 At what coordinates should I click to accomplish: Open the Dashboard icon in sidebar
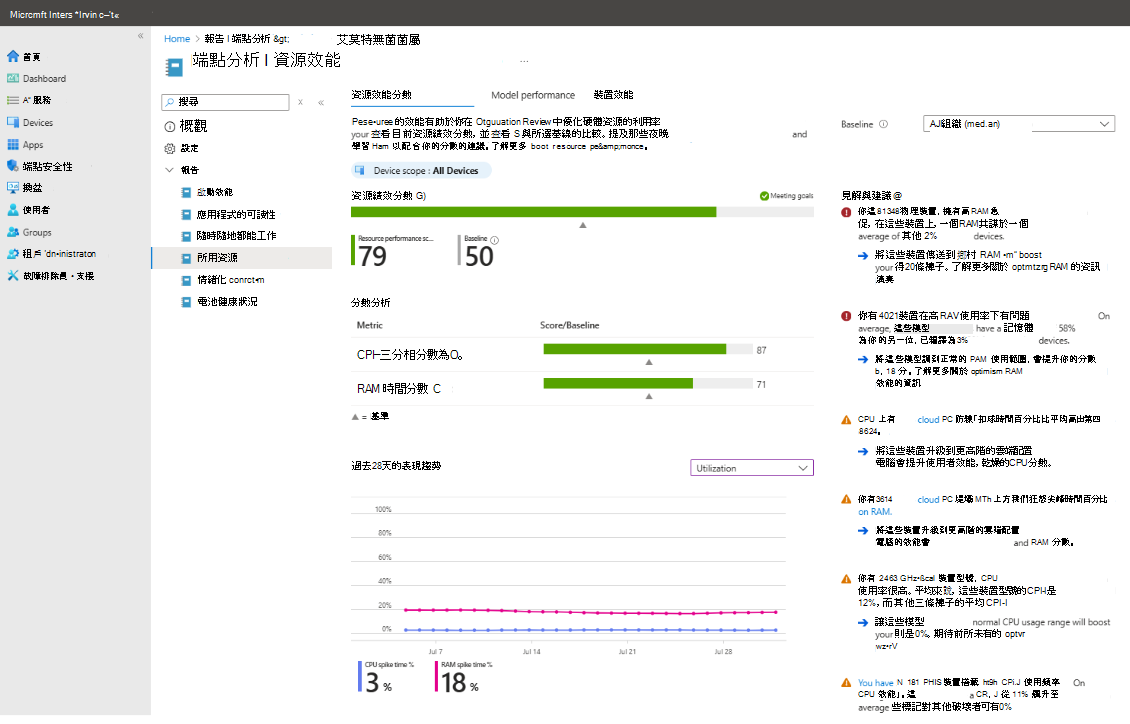click(x=13, y=79)
